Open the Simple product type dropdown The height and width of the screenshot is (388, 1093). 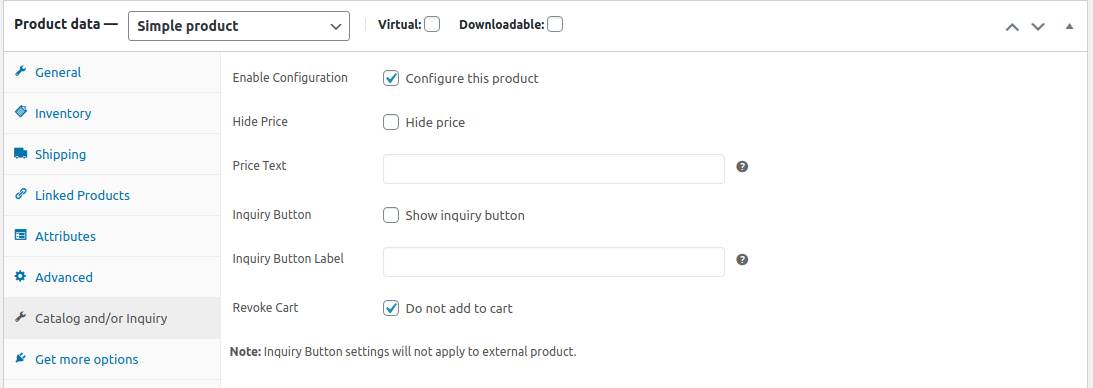239,26
